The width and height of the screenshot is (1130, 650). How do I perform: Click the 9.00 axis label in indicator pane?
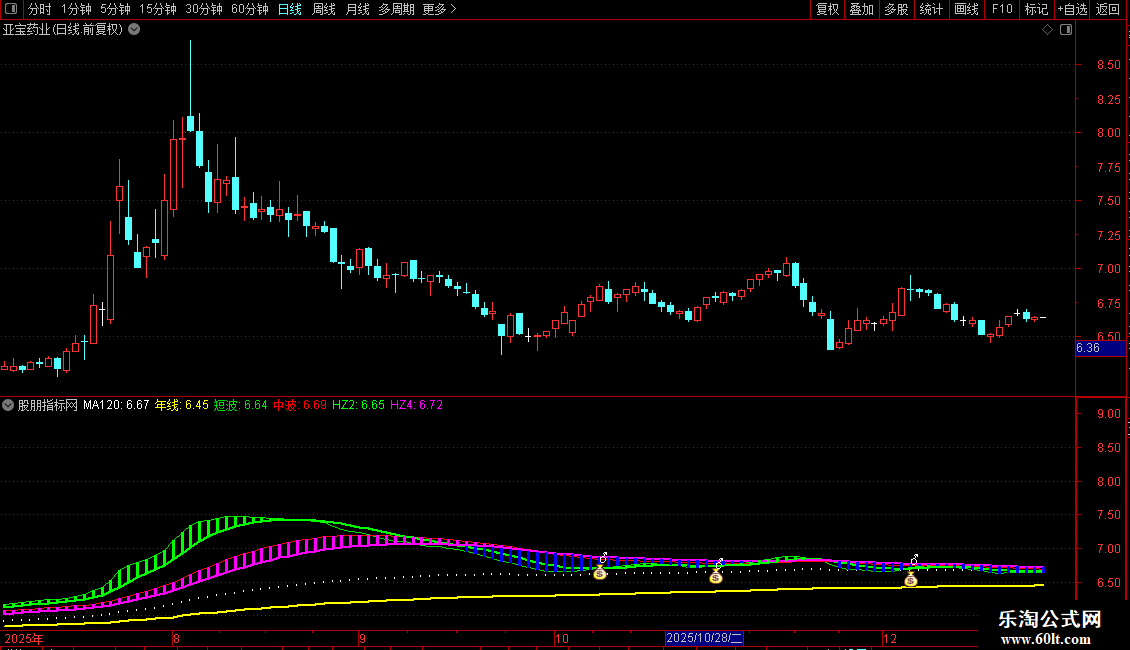coord(1108,414)
